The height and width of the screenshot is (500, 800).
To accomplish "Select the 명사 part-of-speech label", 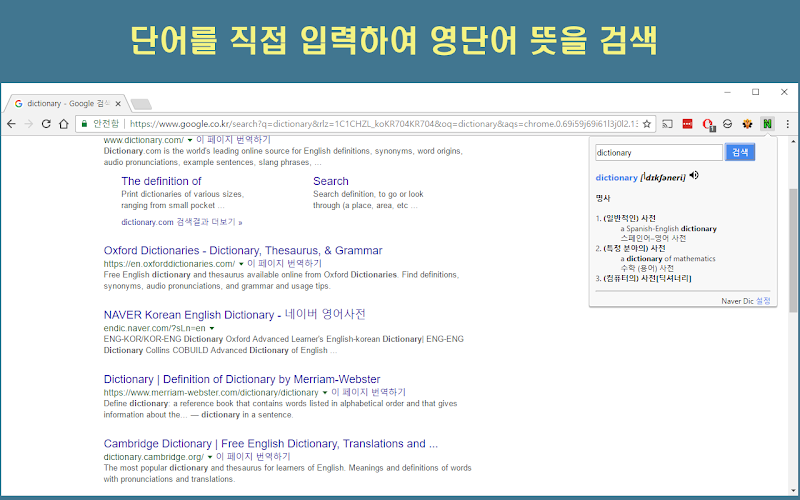I will pos(603,198).
